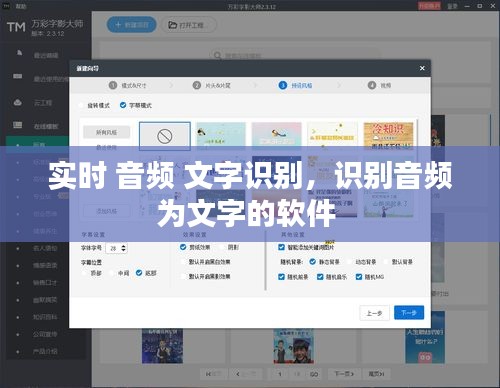This screenshot has width=500, height=388.
Task: Increase font size with stepper arrow
Action: click(x=124, y=246)
